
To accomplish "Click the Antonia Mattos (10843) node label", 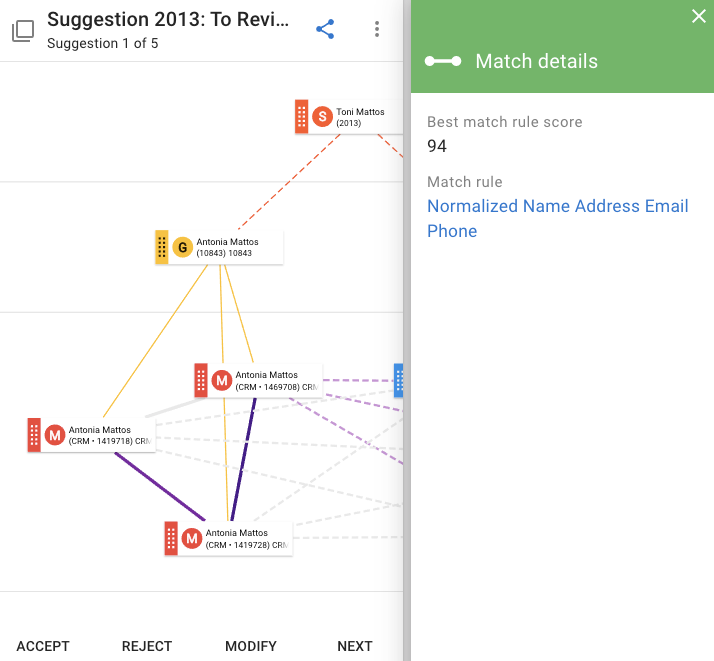I will 227,247.
